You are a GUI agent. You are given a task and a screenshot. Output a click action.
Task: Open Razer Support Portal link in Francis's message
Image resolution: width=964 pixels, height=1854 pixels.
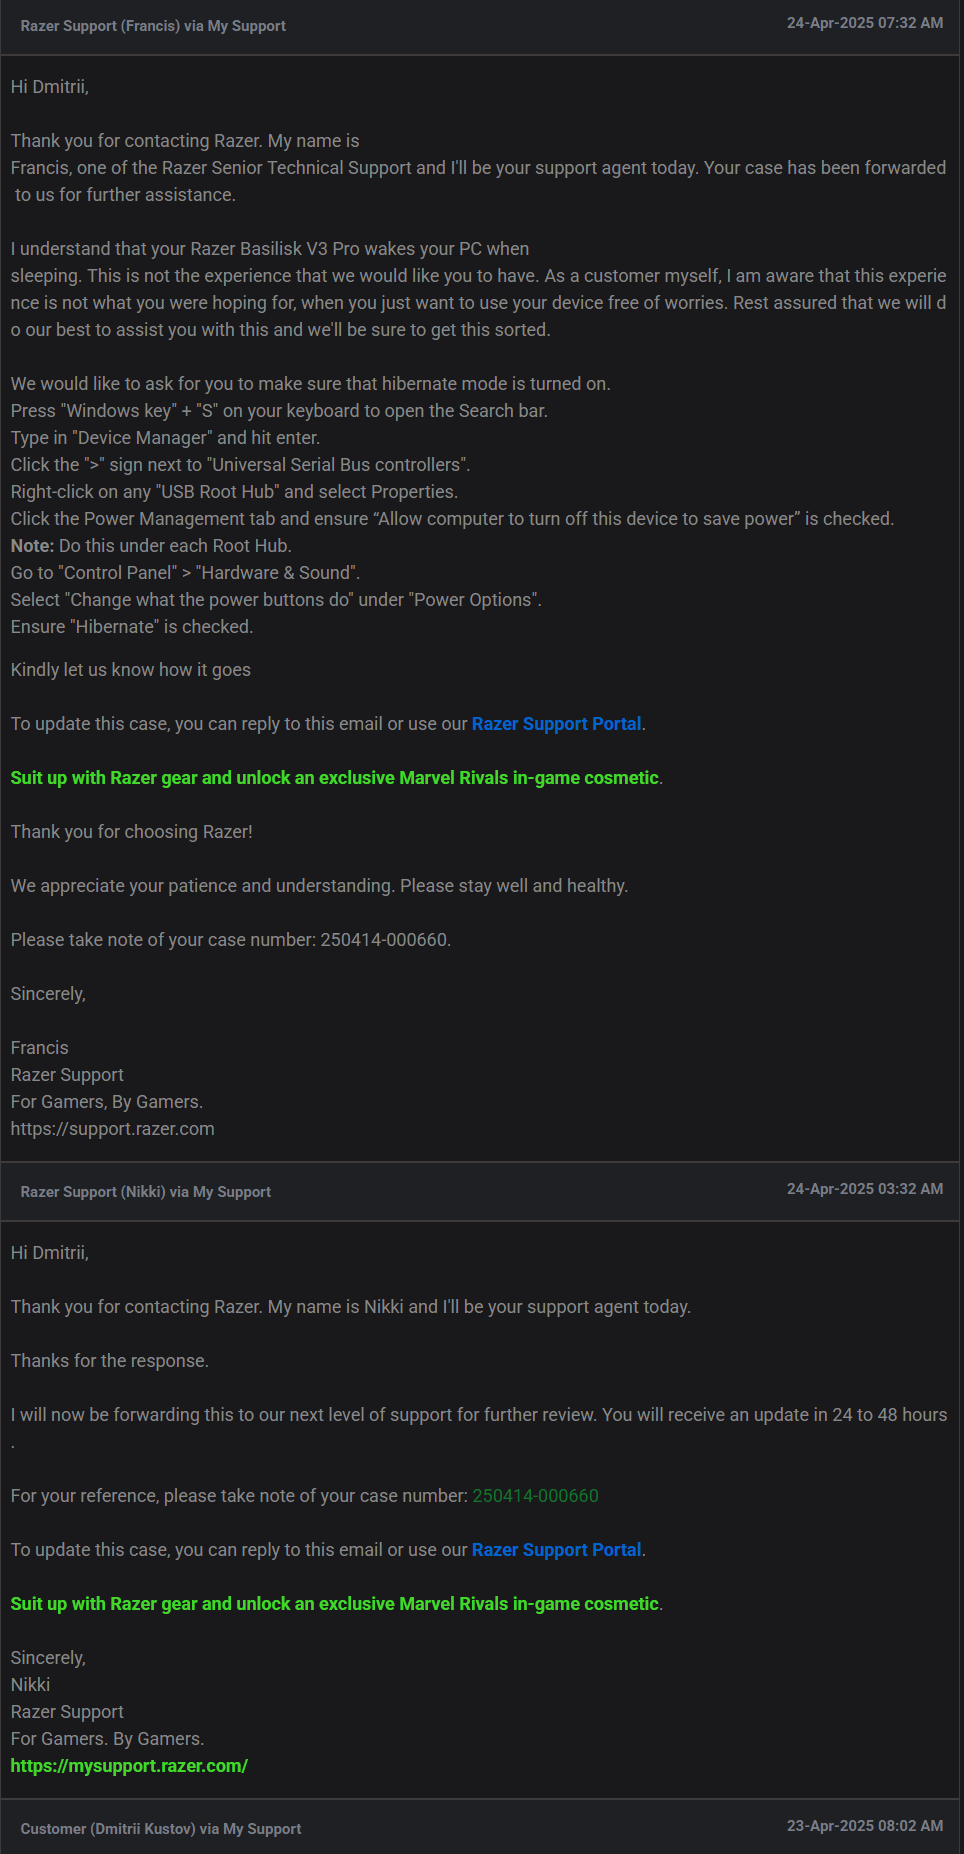click(556, 724)
